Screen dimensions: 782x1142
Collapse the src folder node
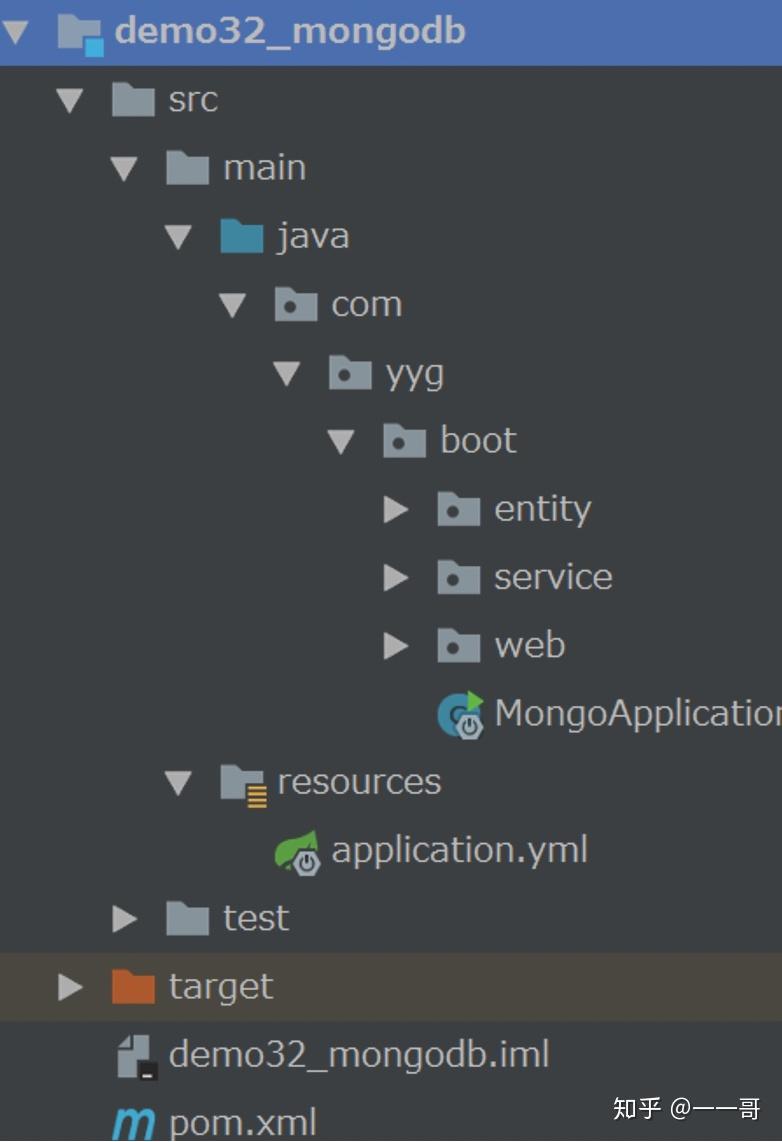point(69,100)
